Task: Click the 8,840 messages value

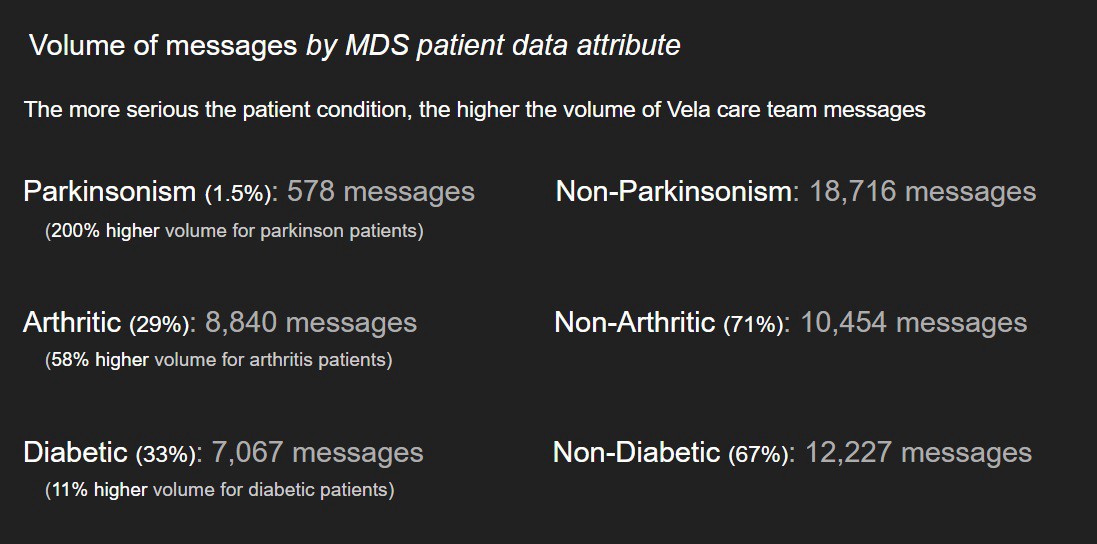Action: pos(311,322)
